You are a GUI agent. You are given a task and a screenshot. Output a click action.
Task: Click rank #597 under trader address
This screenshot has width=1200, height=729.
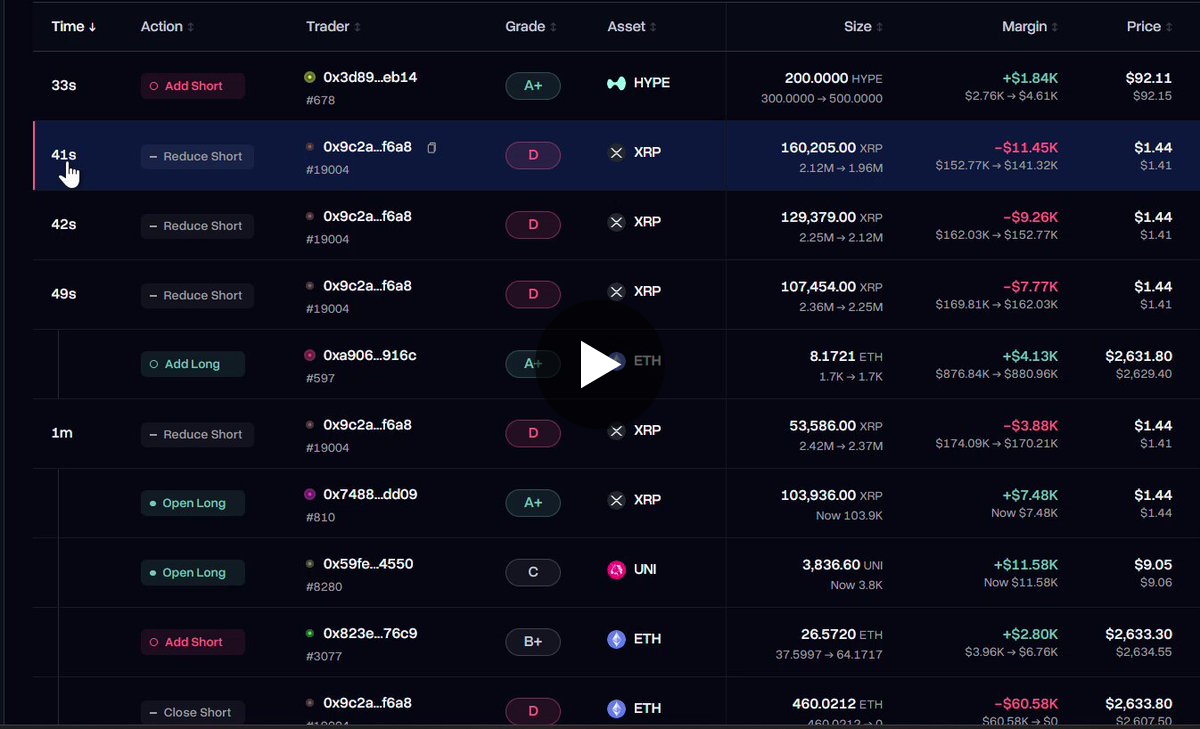[321, 378]
